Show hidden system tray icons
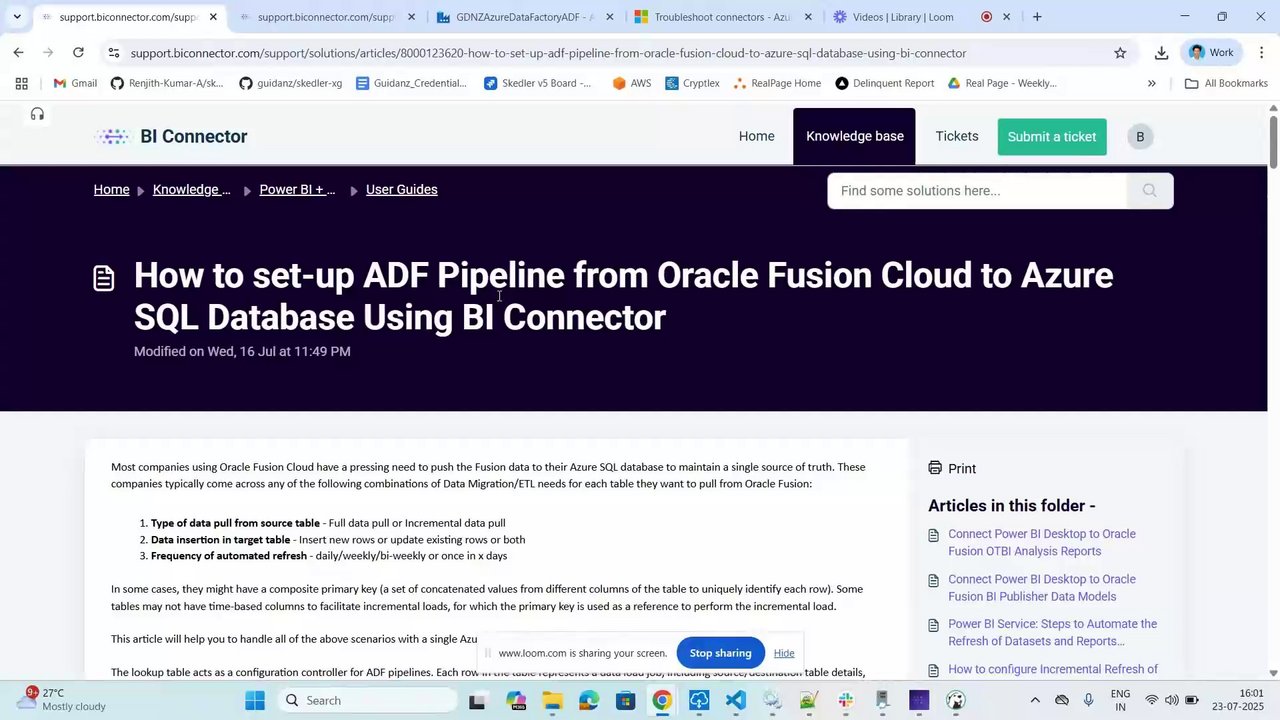 coord(1035,700)
